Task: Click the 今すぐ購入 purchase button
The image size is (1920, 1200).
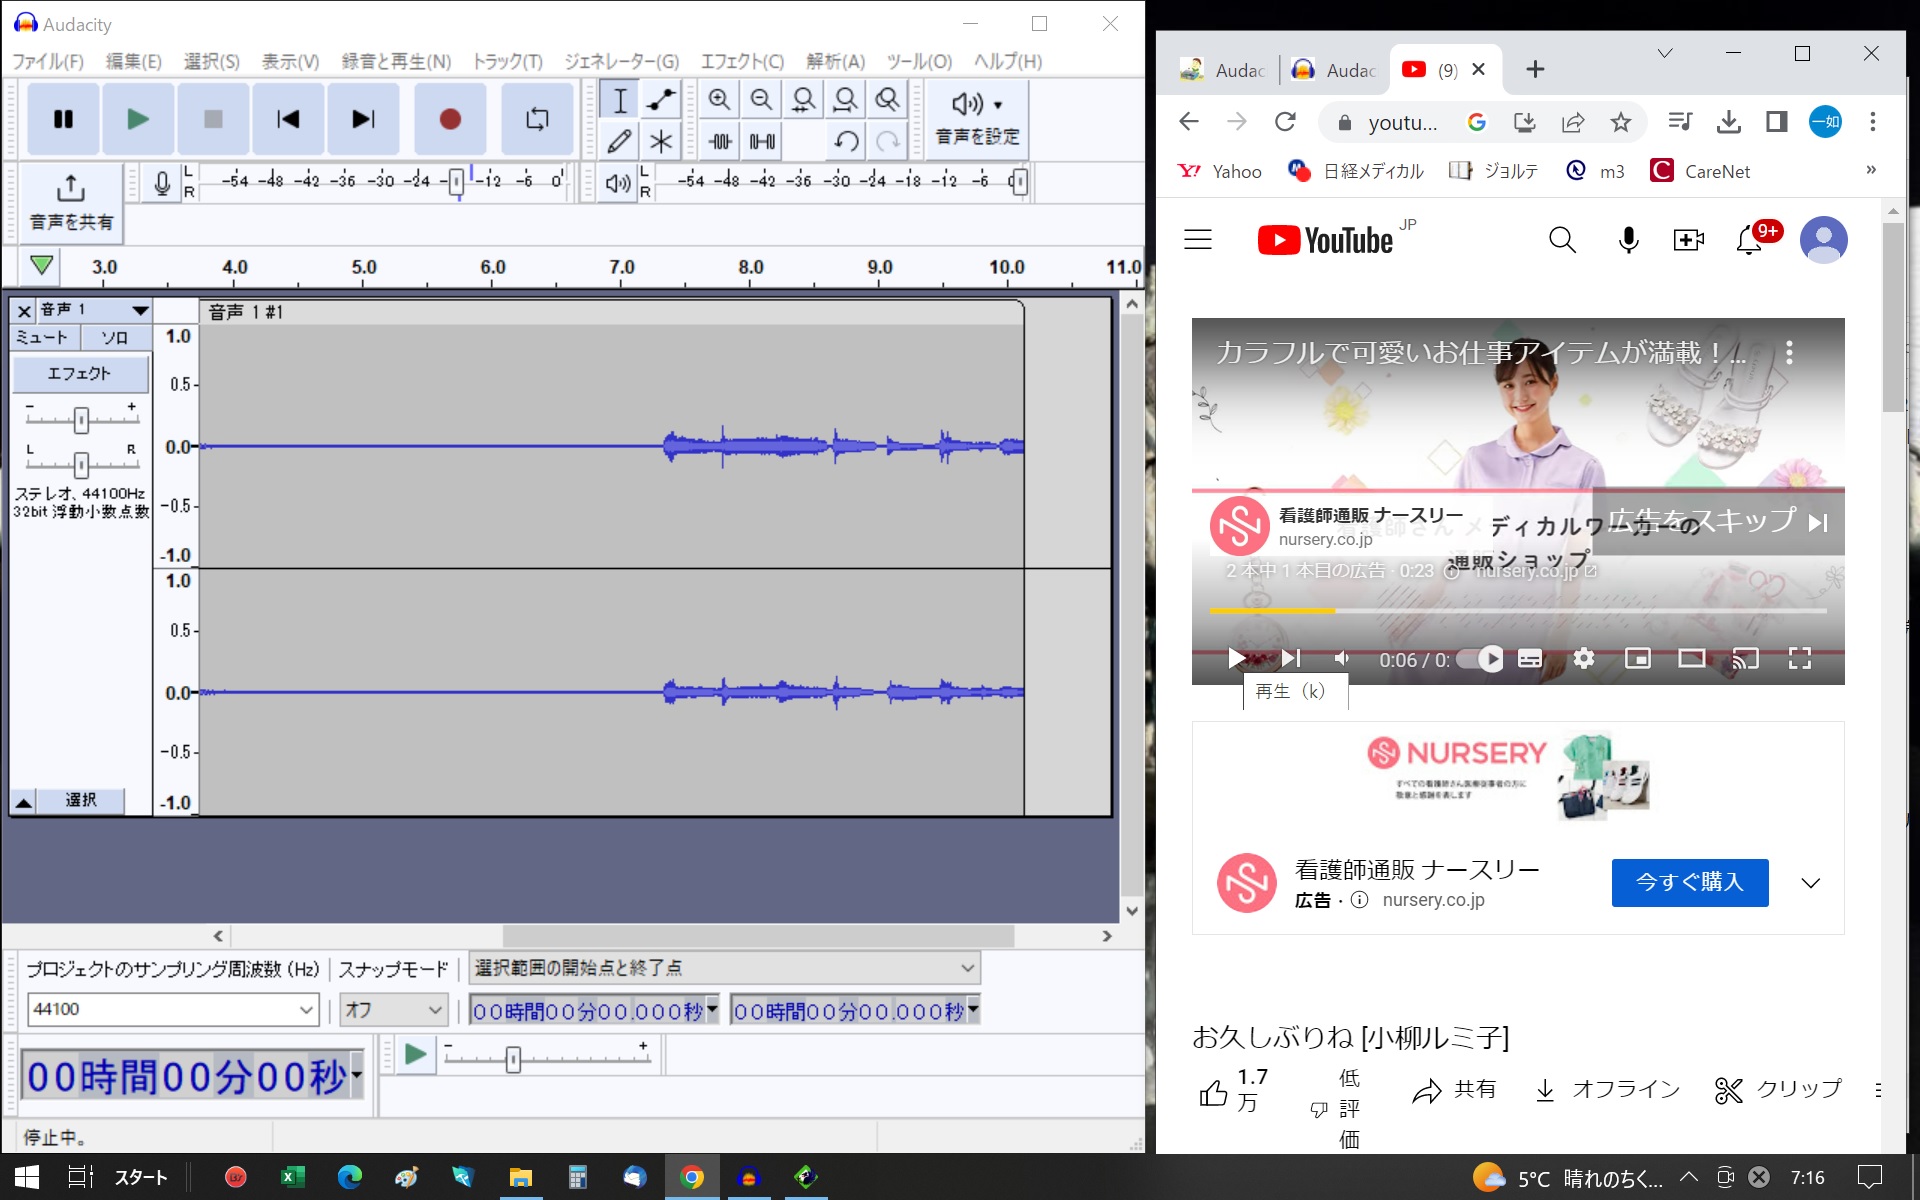Action: [1689, 882]
